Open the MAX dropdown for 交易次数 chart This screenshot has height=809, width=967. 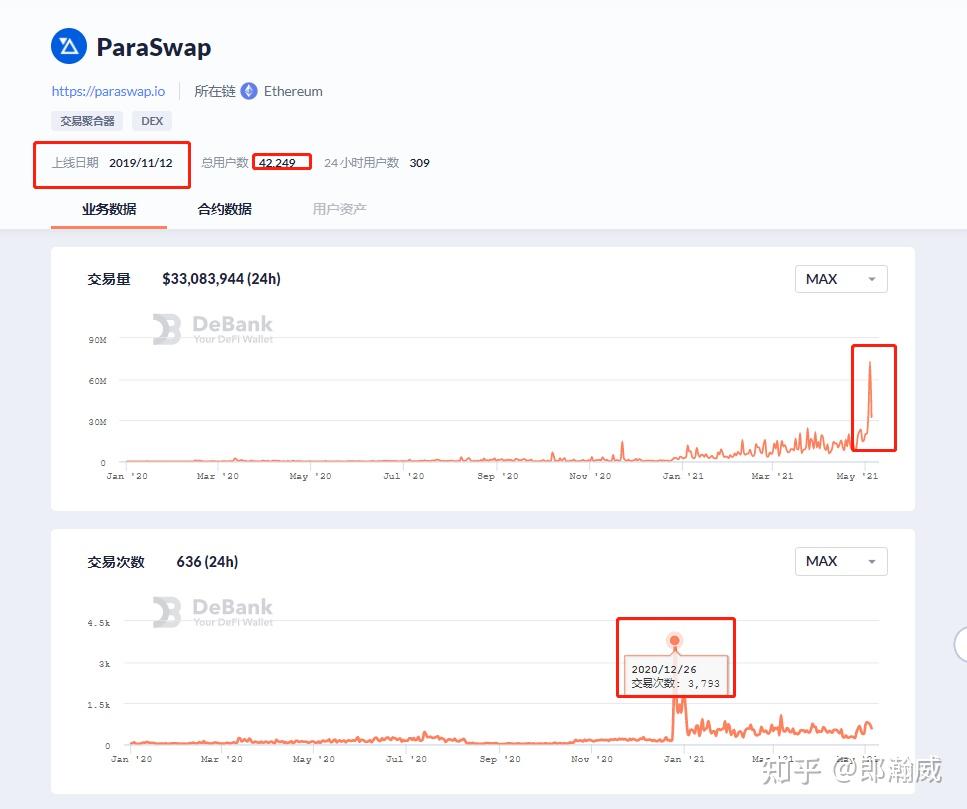(841, 562)
